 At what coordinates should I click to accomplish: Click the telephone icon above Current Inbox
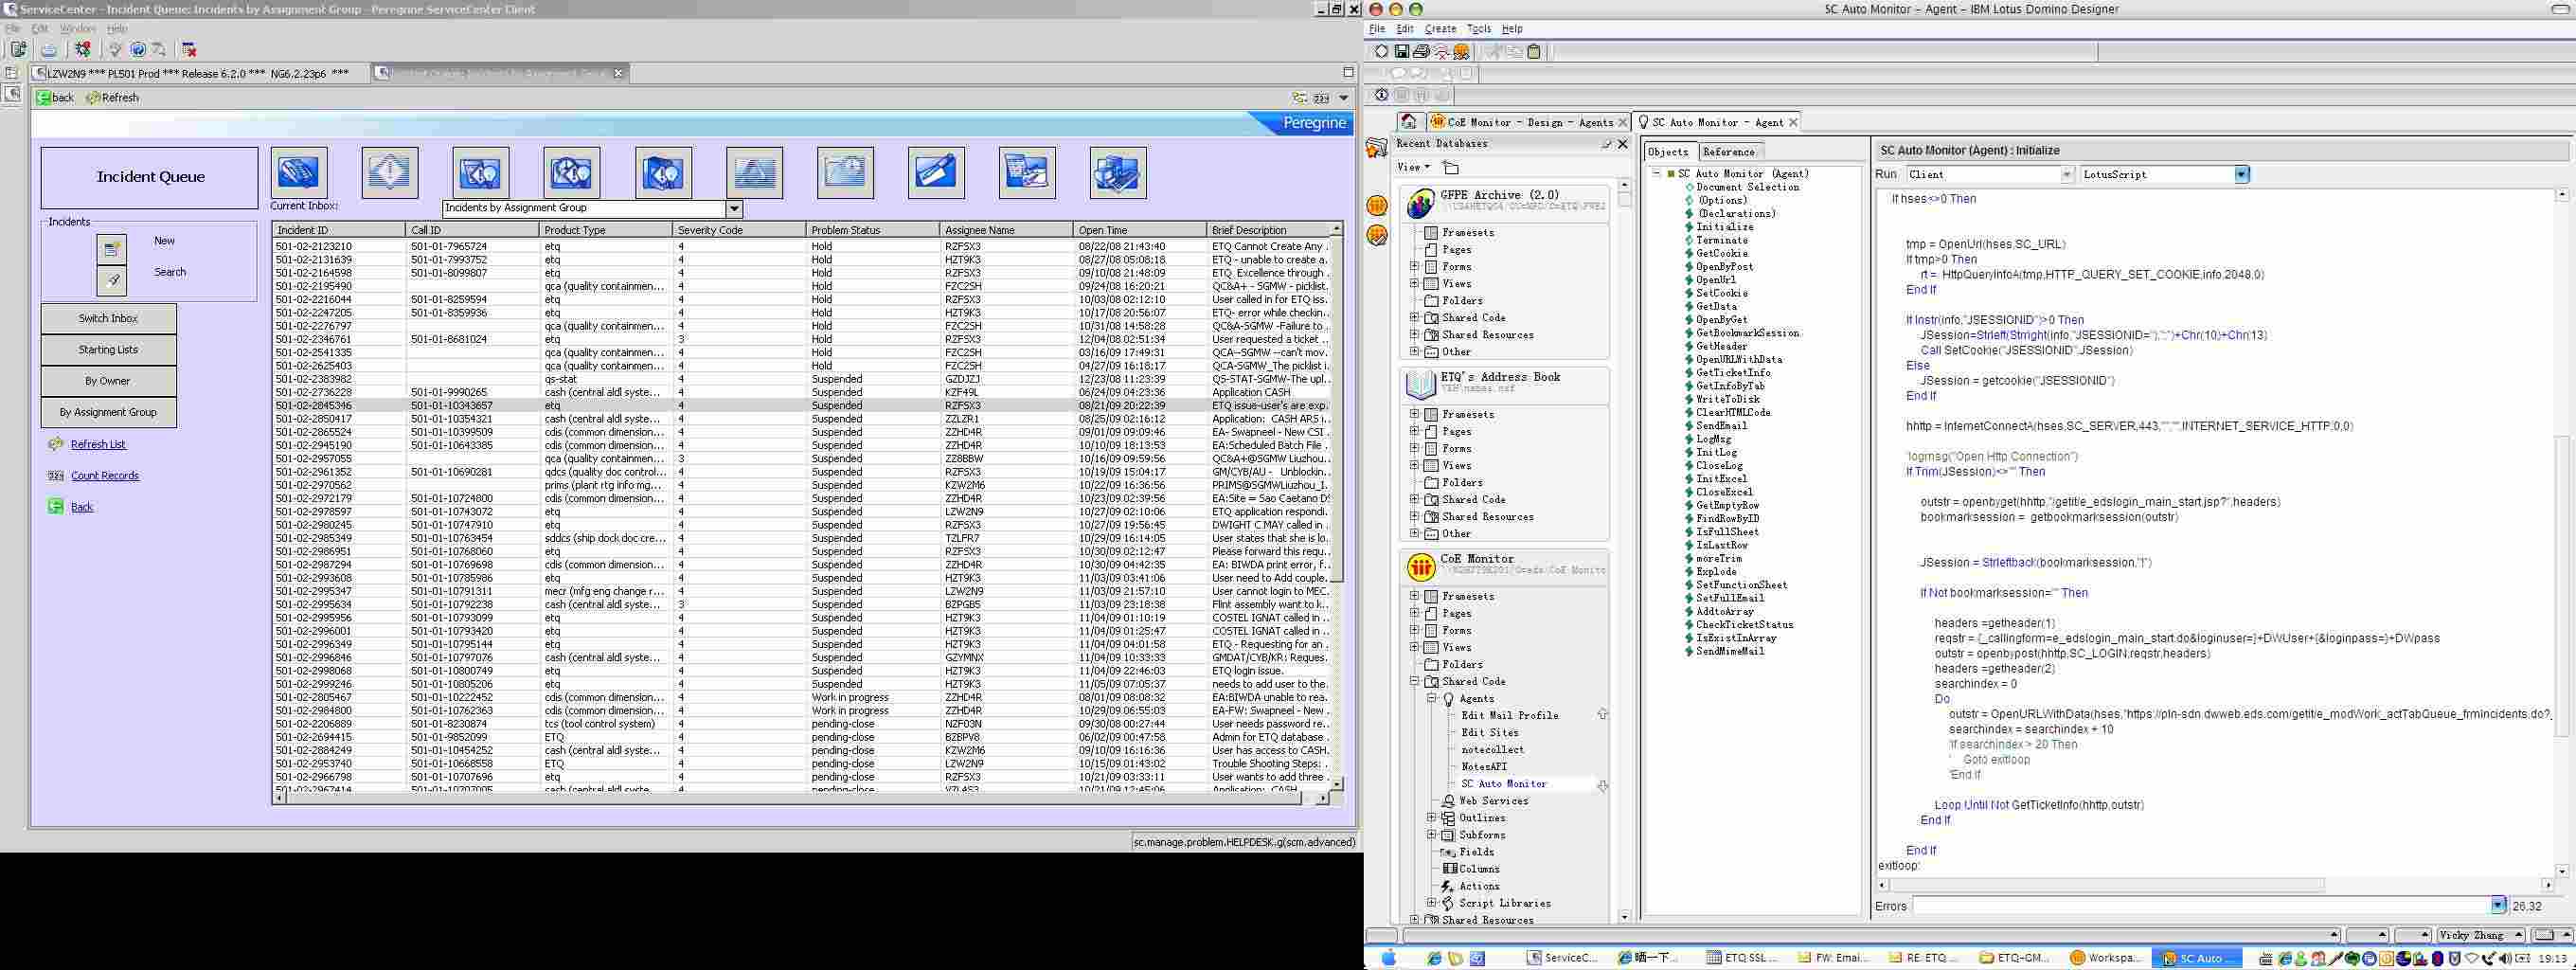point(299,172)
